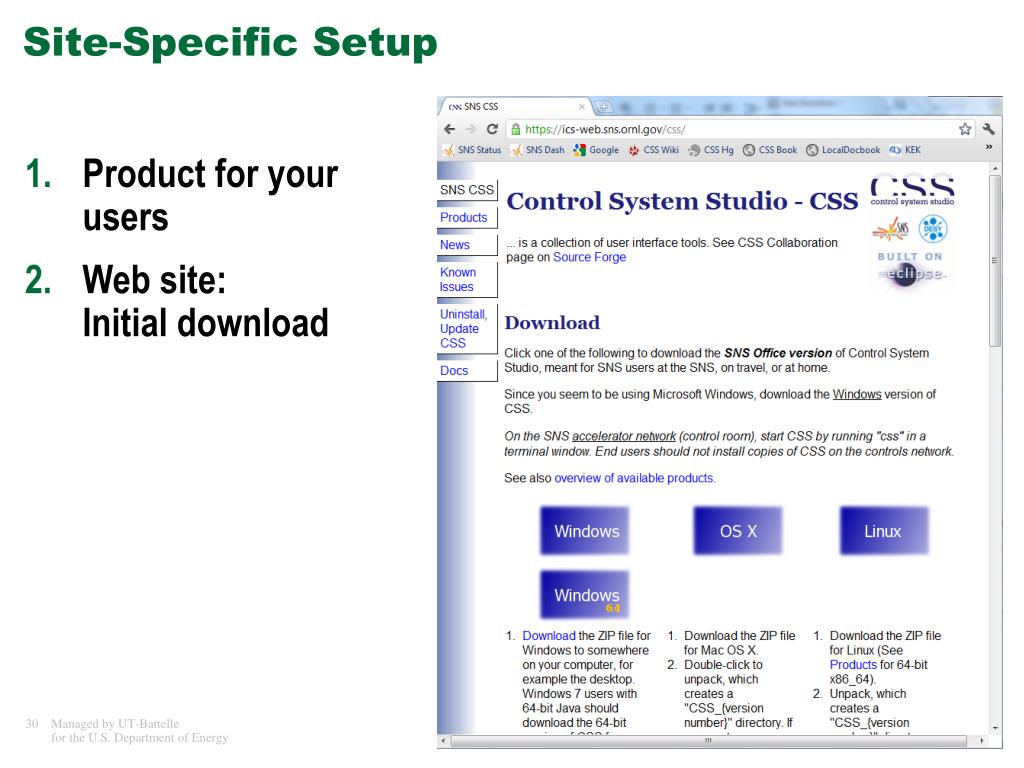The width and height of the screenshot is (1024, 768).
Task: Click the Control System Studio - CSS heading
Action: coord(682,201)
